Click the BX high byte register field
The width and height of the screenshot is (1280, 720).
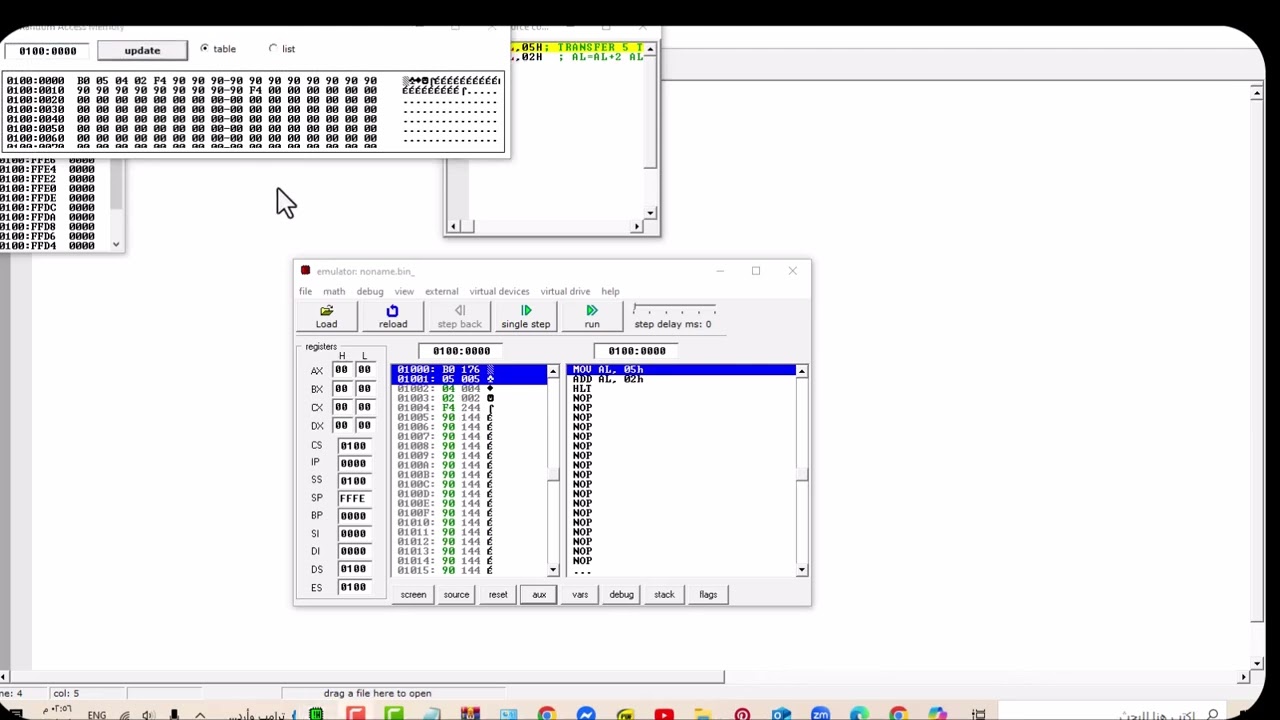(343, 389)
